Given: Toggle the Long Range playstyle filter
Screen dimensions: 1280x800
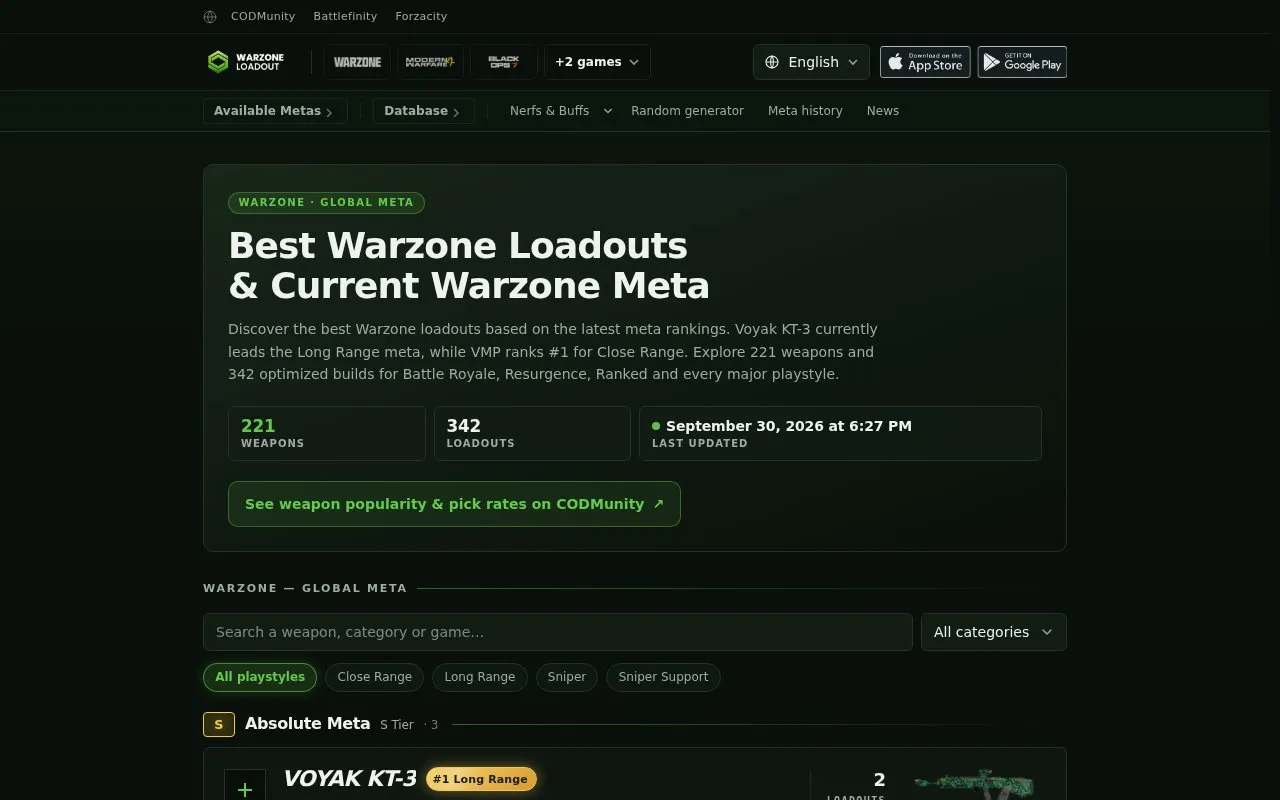Looking at the screenshot, I should point(480,677).
